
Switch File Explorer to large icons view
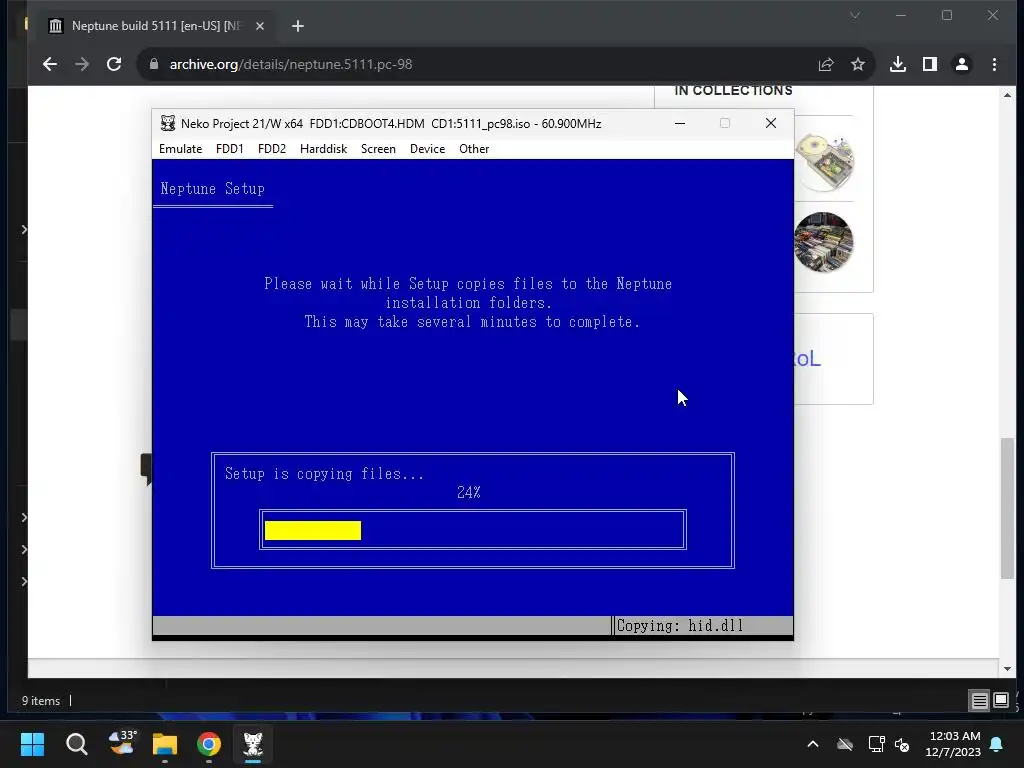pos(1000,701)
